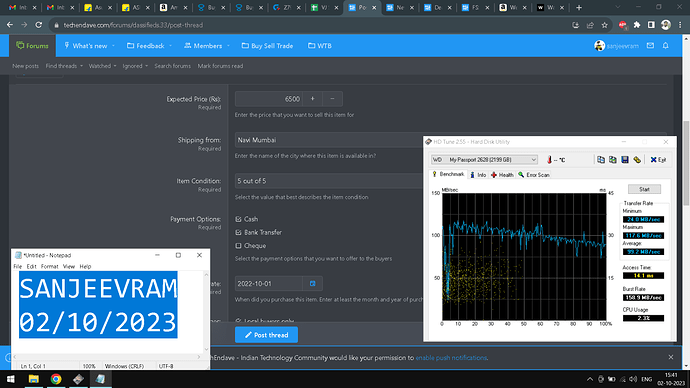Toggle Chrome side panel icon
Viewport: 690px width, 388px height.
coord(651,25)
